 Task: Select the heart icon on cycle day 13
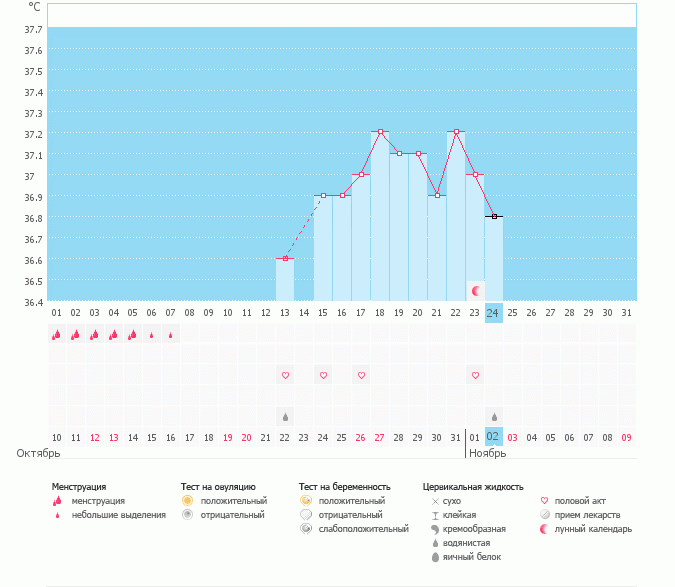(285, 375)
